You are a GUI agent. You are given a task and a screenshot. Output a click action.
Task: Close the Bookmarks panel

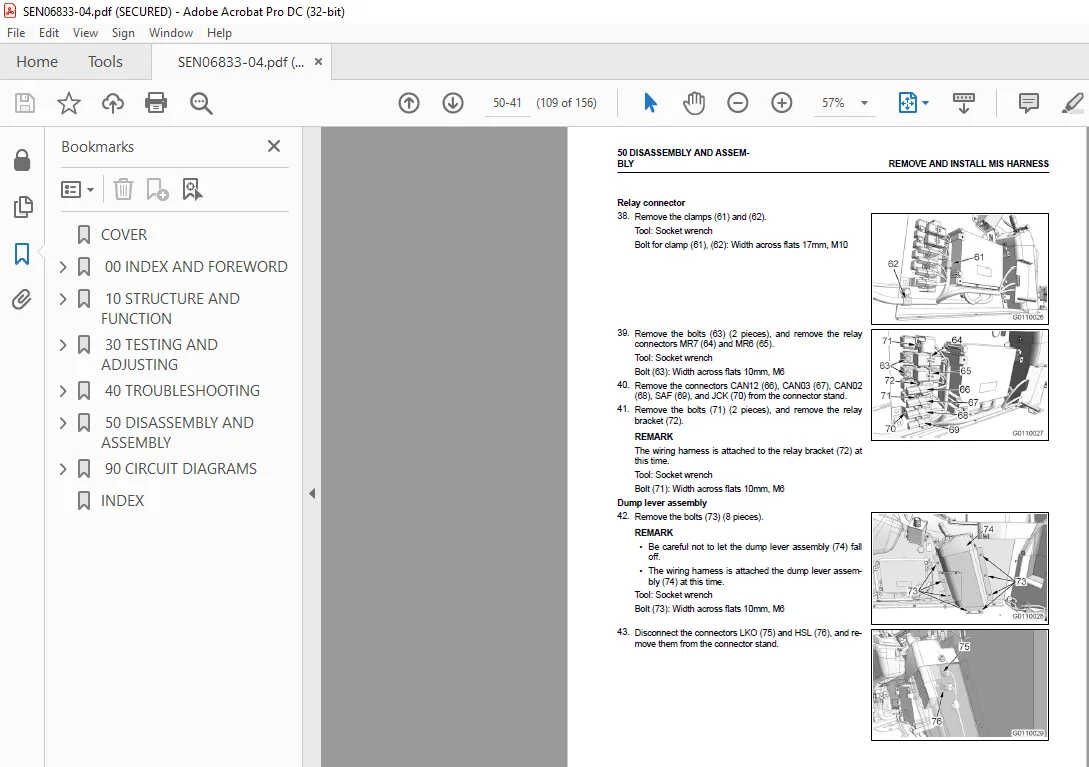(x=274, y=146)
